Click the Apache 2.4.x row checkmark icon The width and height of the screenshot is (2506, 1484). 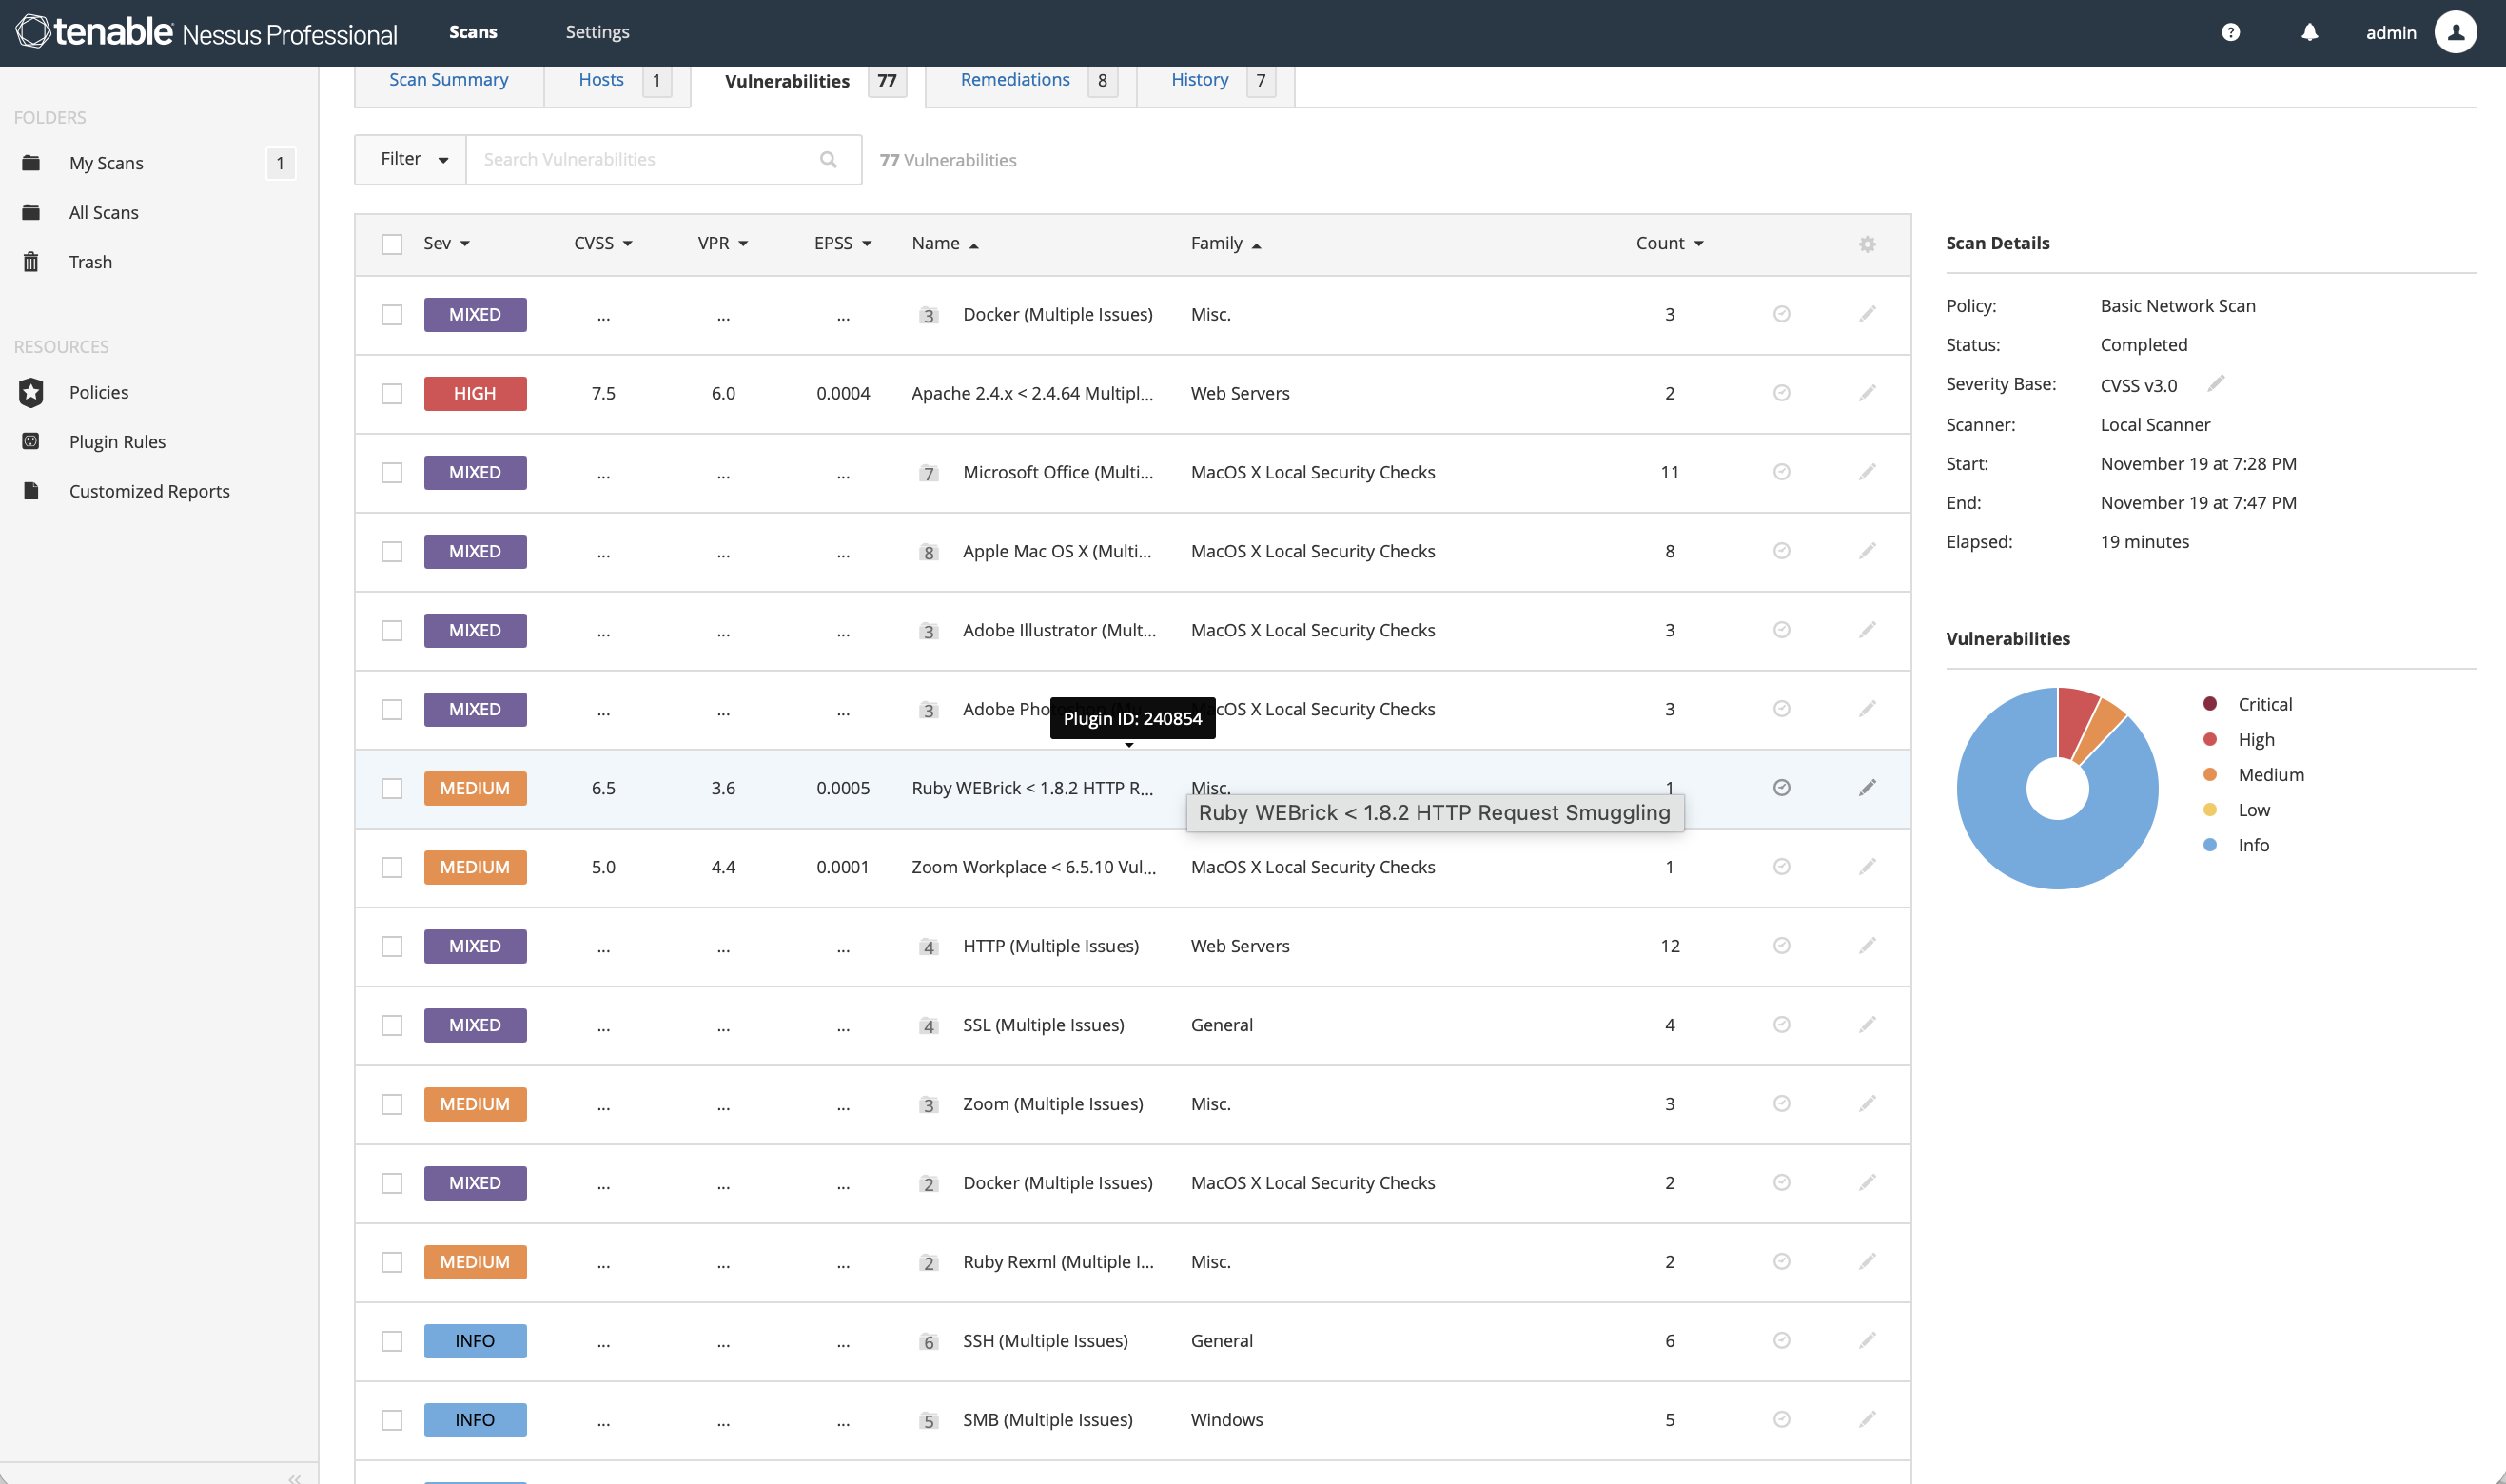tap(1781, 393)
